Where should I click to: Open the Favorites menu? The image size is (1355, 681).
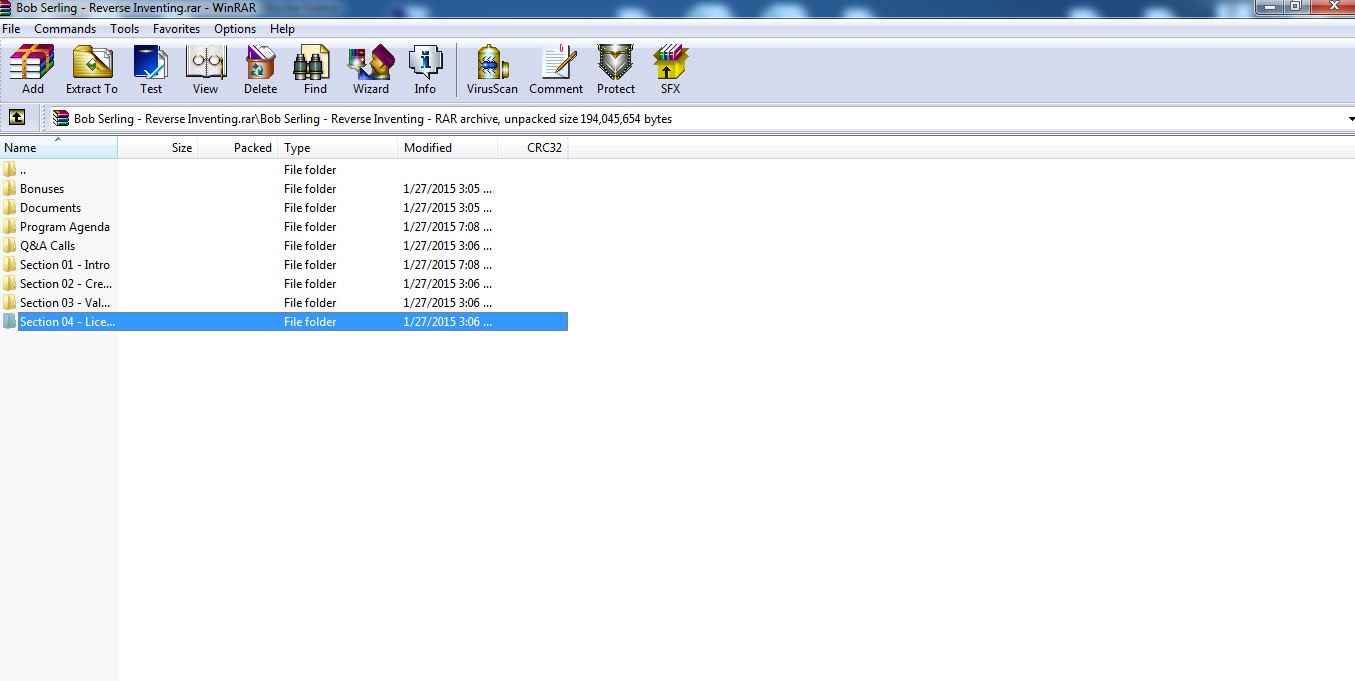(176, 29)
